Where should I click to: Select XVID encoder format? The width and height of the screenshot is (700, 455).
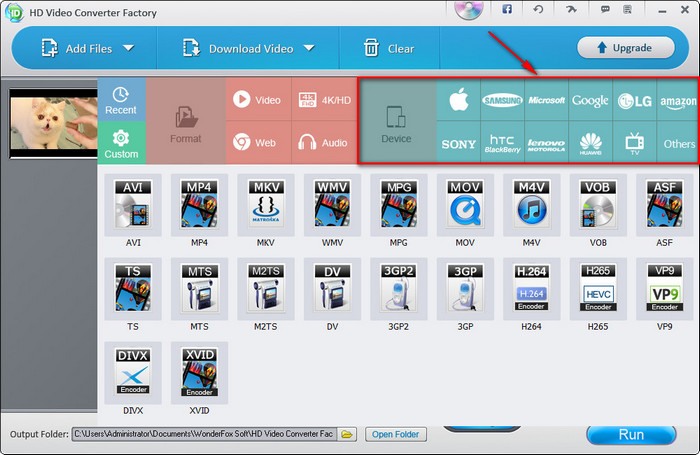(x=200, y=373)
